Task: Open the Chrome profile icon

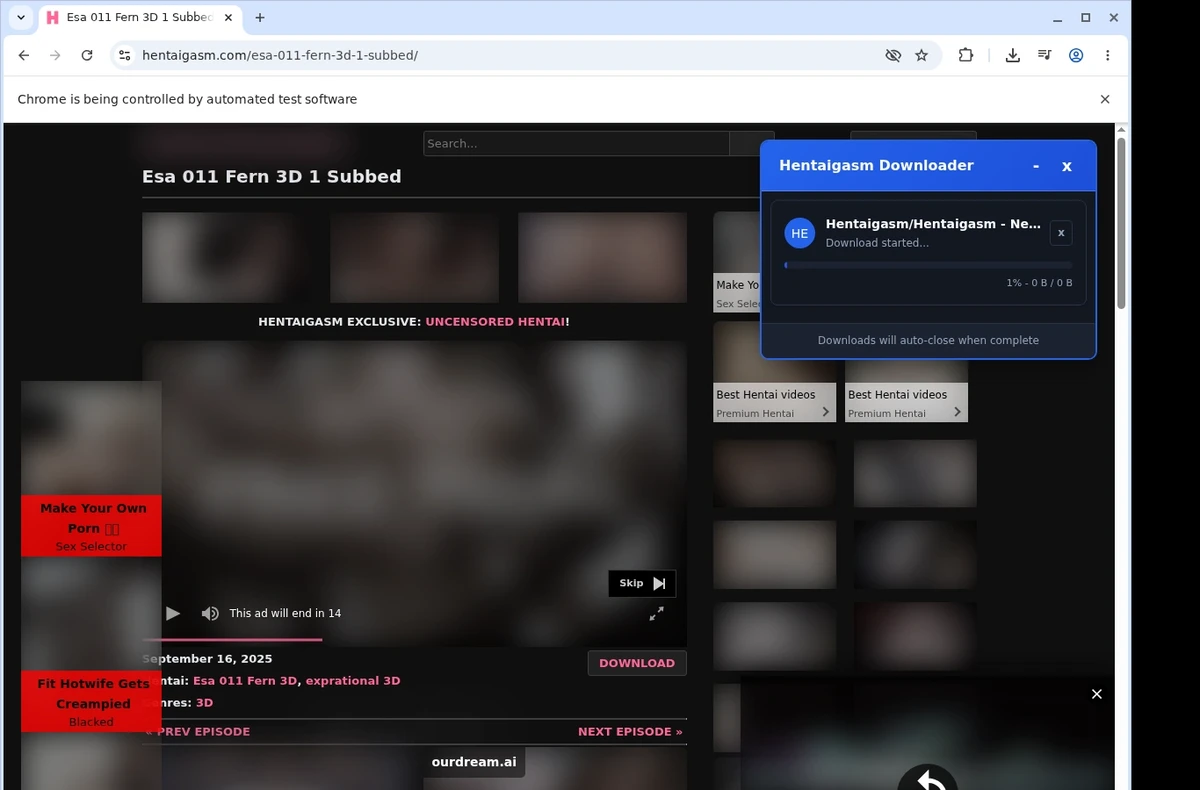Action: tap(1076, 55)
